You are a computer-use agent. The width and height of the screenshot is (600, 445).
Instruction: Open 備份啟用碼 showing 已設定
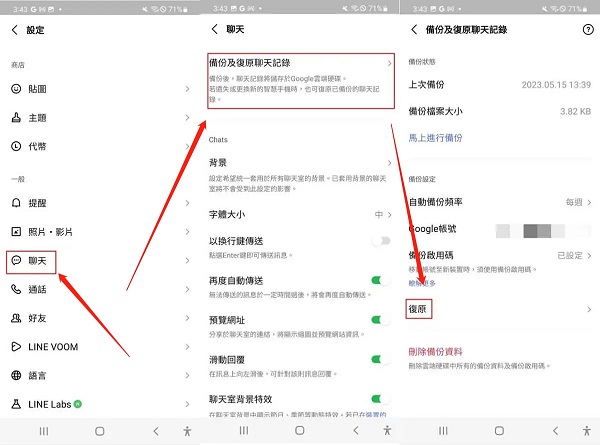coord(499,255)
